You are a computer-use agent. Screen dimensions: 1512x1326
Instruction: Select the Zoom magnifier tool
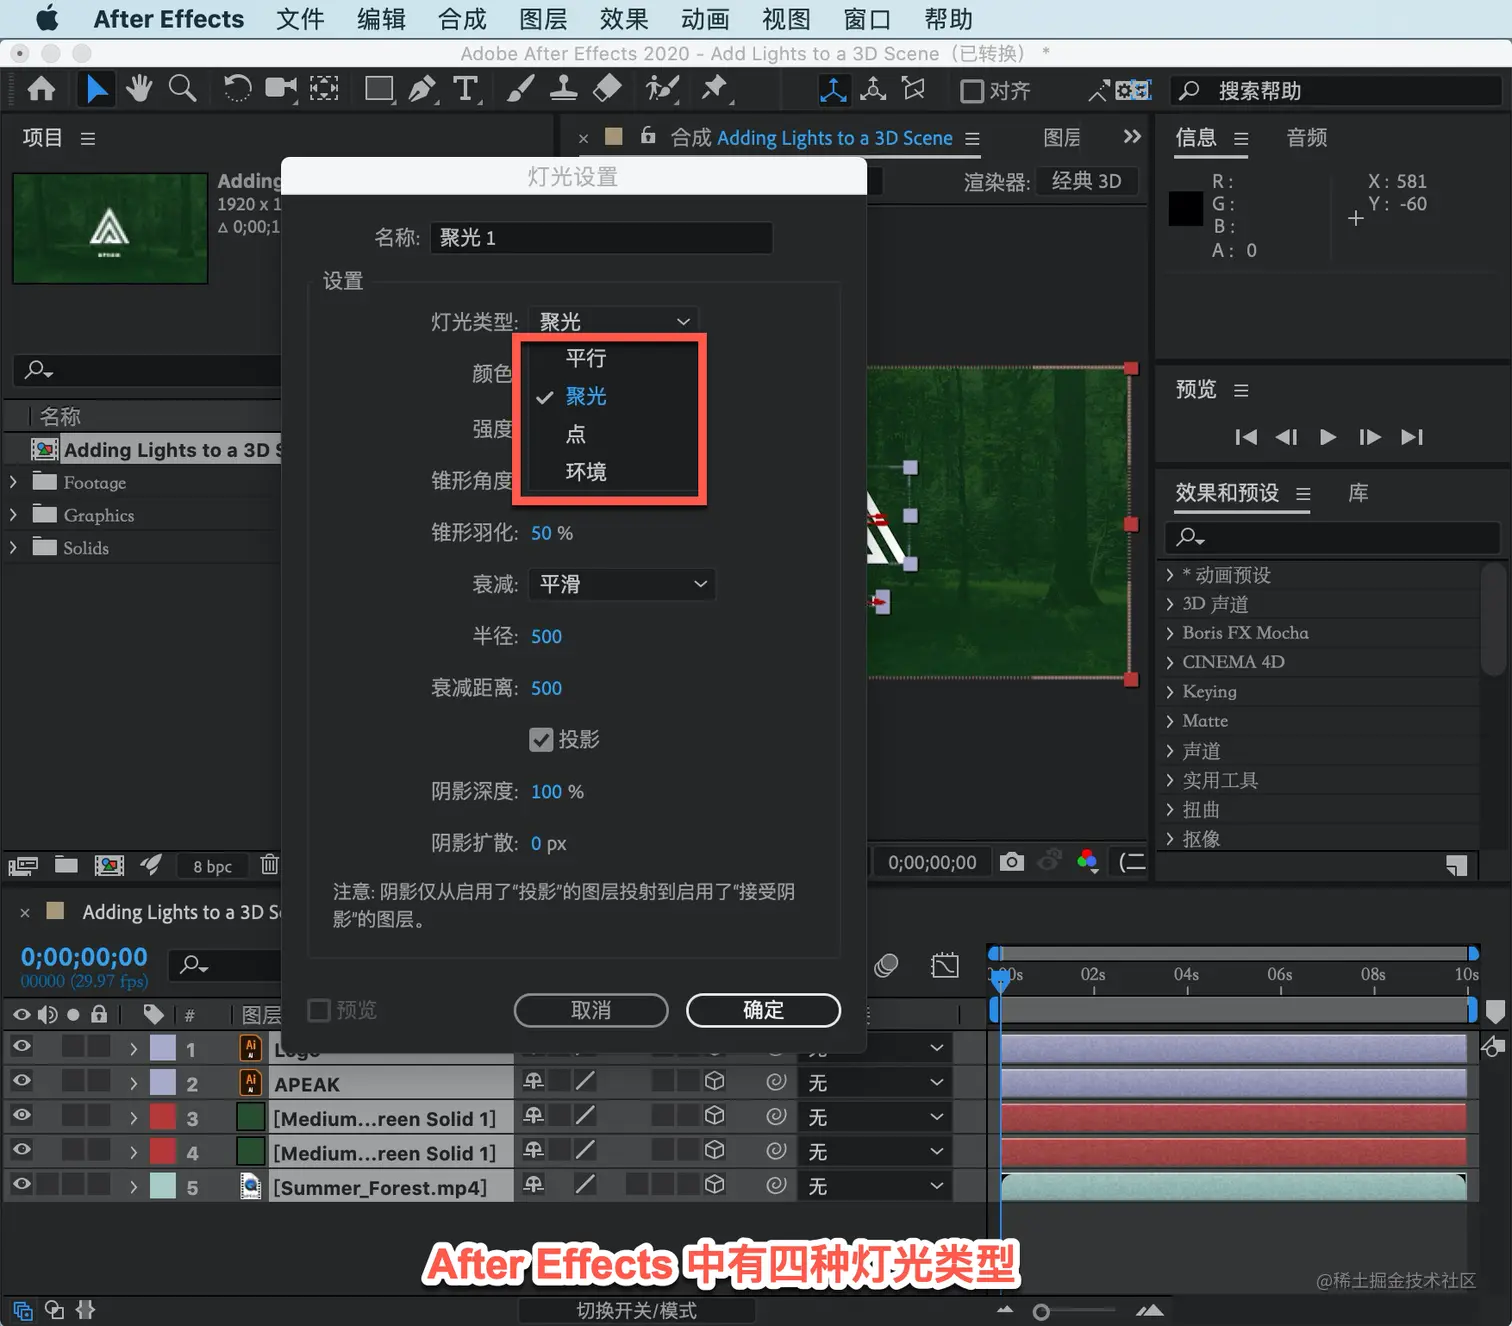pos(182,90)
